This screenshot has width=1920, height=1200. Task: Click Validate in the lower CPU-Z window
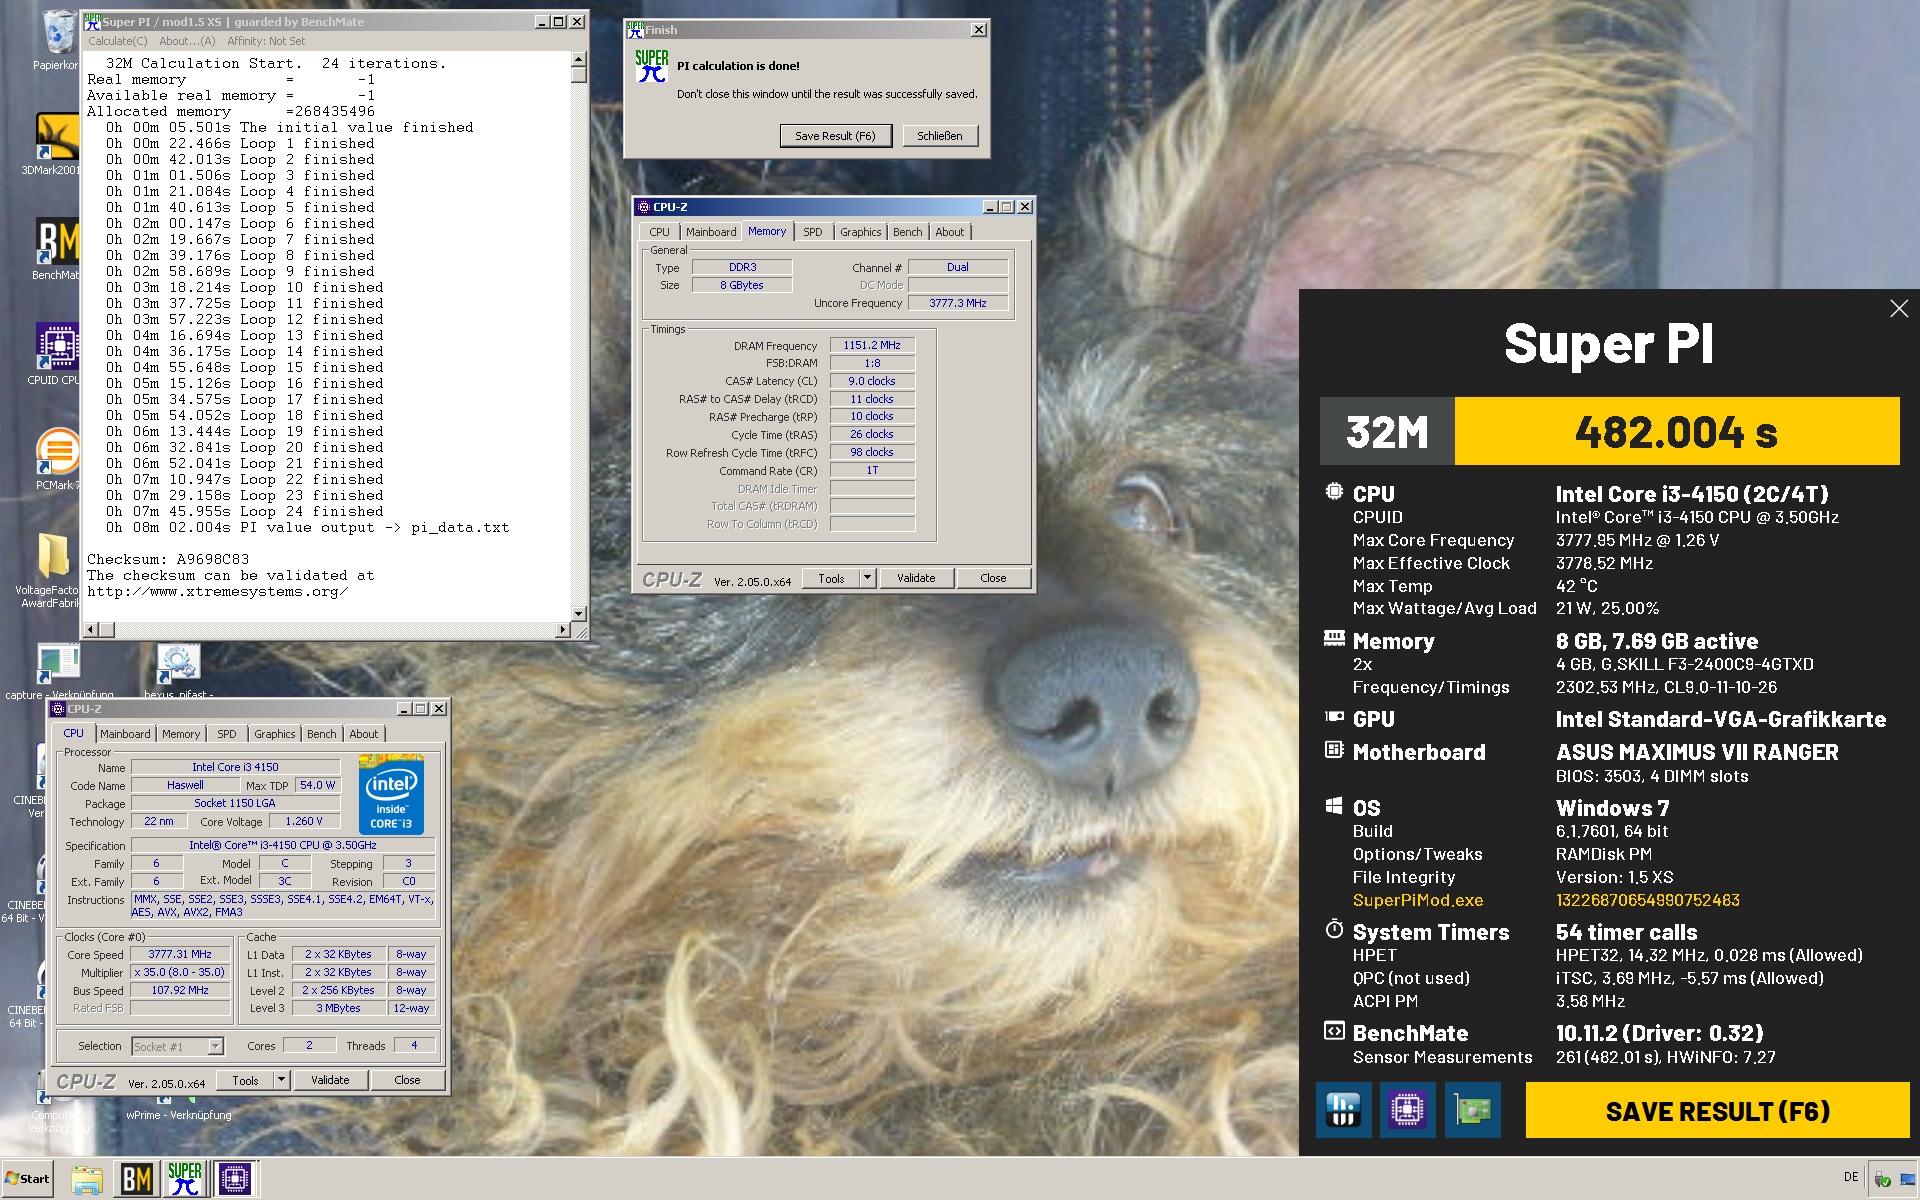330,1080
